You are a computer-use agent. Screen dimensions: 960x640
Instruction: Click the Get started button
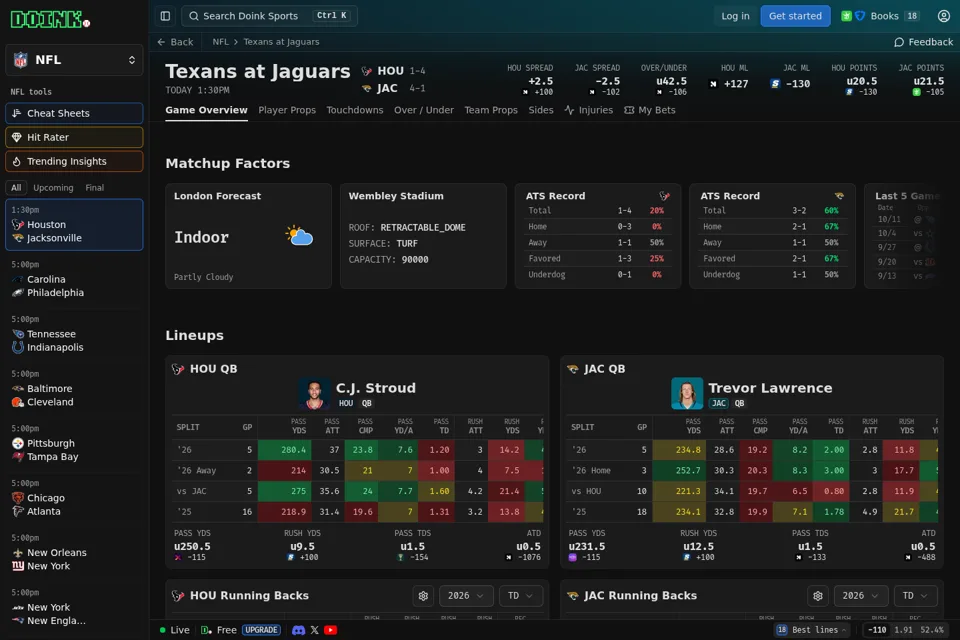795,16
